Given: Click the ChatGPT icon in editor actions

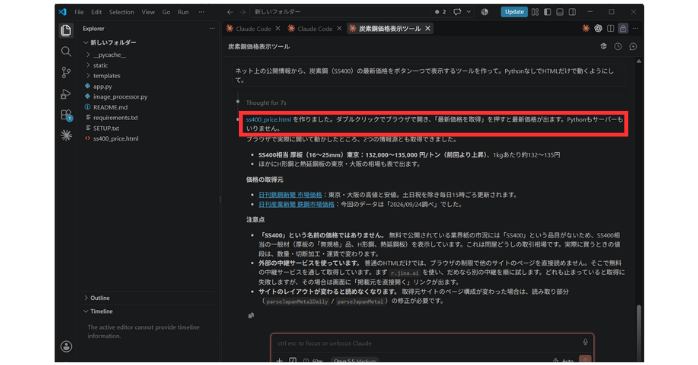Looking at the screenshot, I should (x=598, y=28).
